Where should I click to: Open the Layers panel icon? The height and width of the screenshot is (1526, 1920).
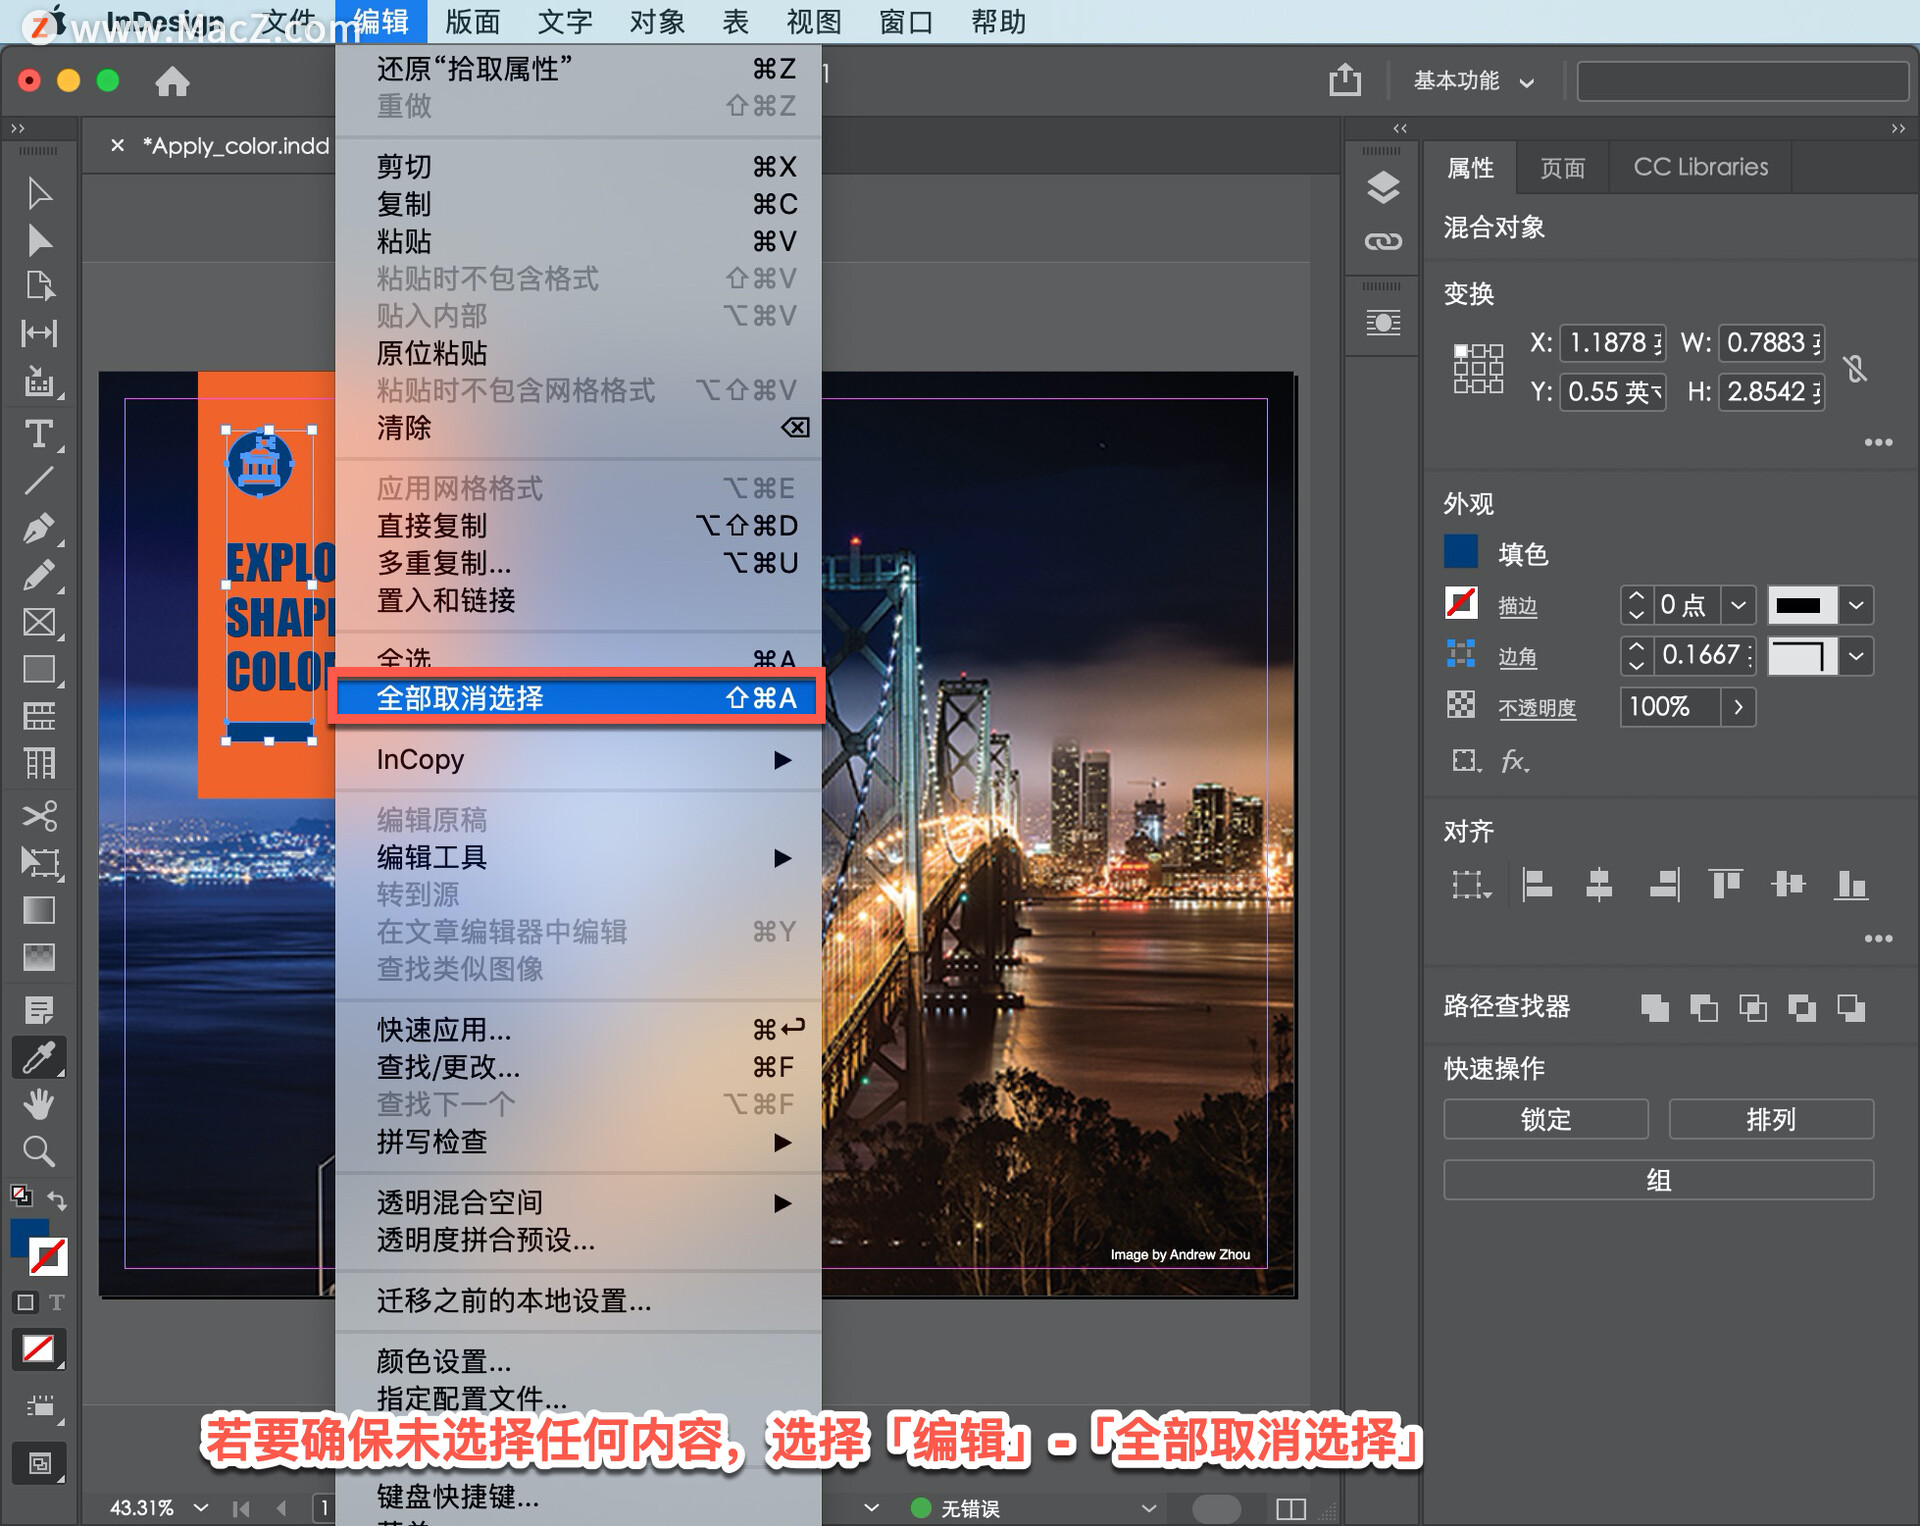tap(1382, 187)
